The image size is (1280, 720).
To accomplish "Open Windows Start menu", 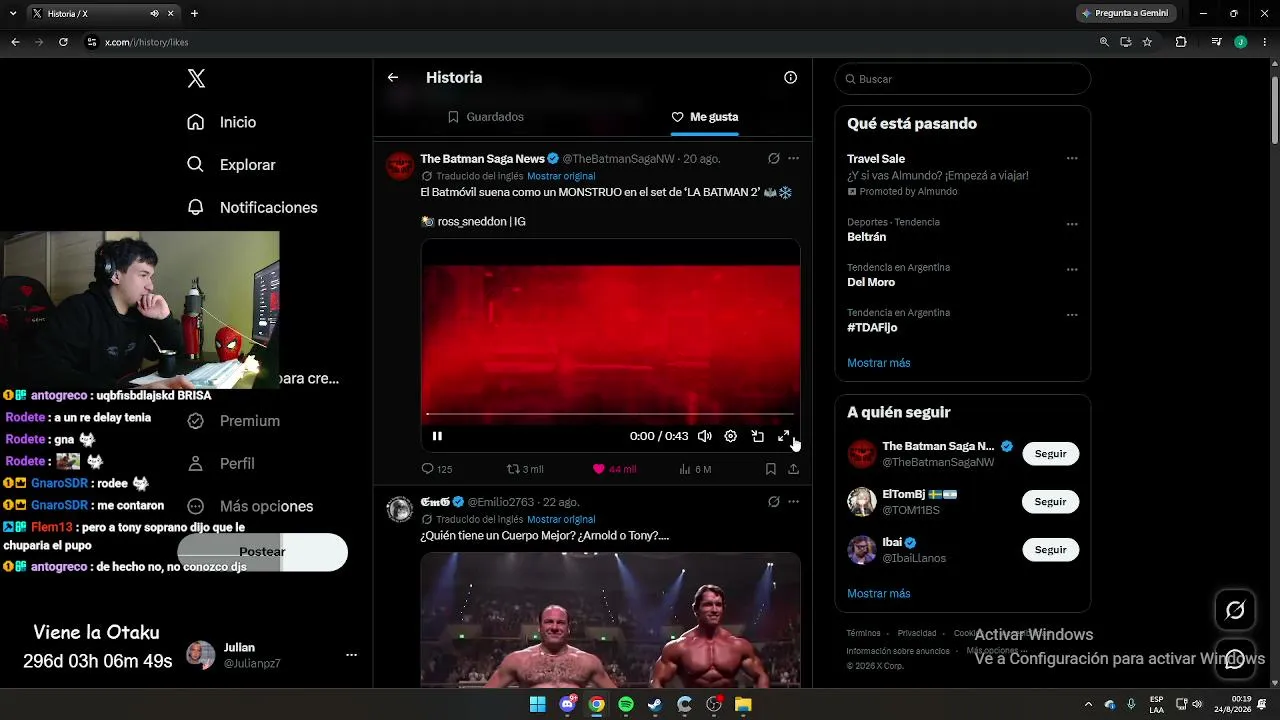I will tap(537, 704).
